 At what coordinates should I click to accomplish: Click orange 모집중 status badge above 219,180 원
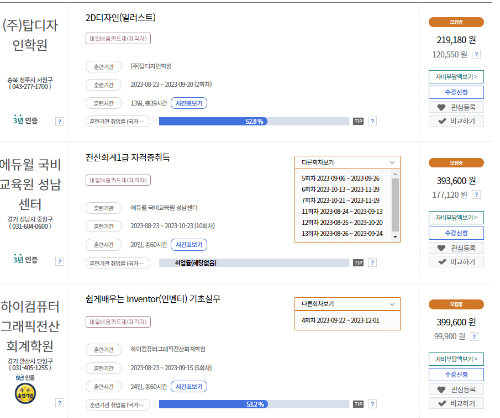pos(456,22)
